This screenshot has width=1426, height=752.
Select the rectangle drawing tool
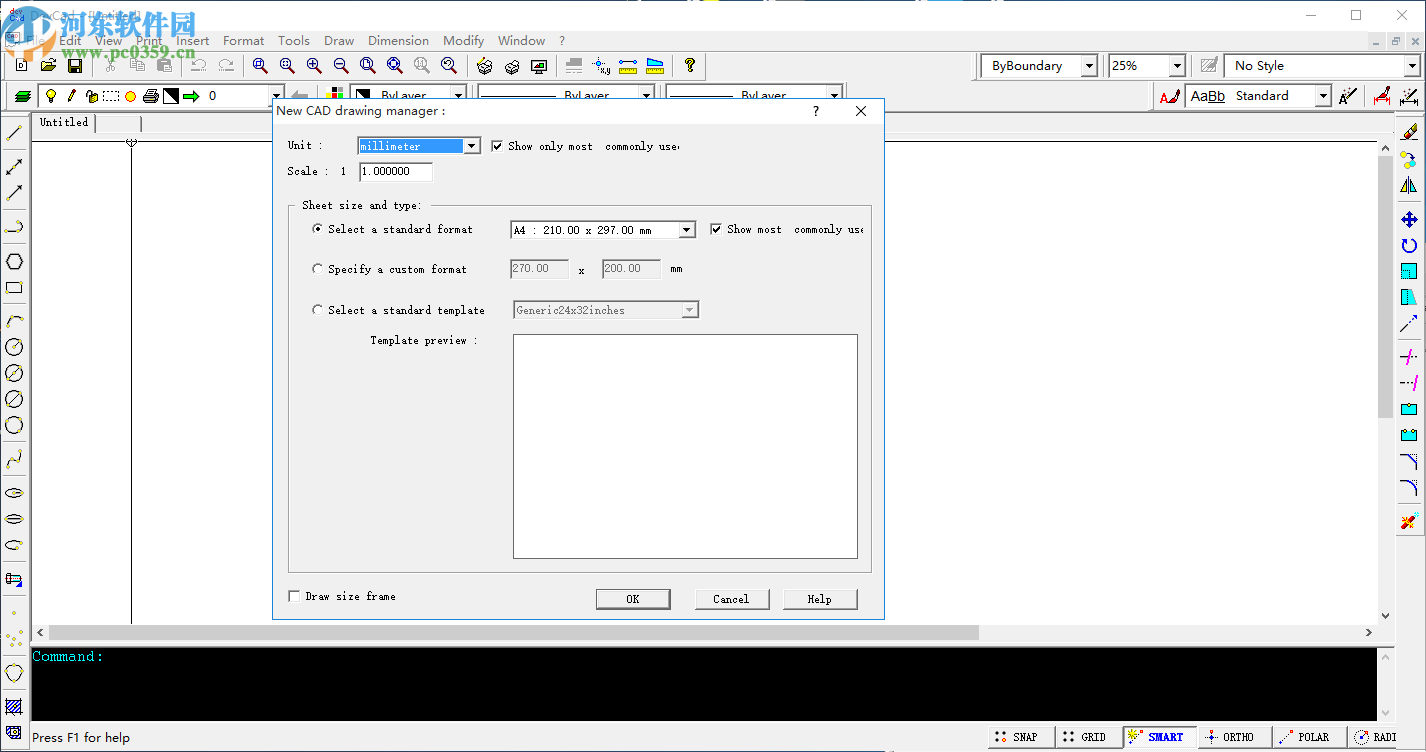coord(14,288)
